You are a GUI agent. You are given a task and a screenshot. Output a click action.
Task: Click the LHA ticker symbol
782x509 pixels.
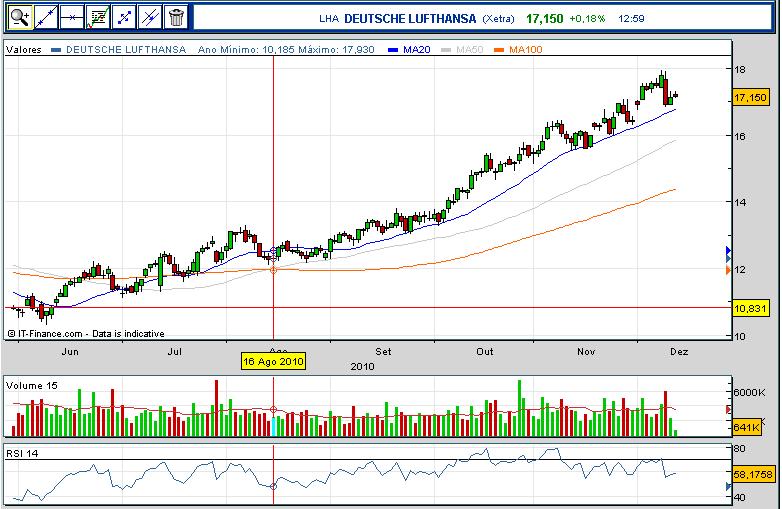pos(329,19)
